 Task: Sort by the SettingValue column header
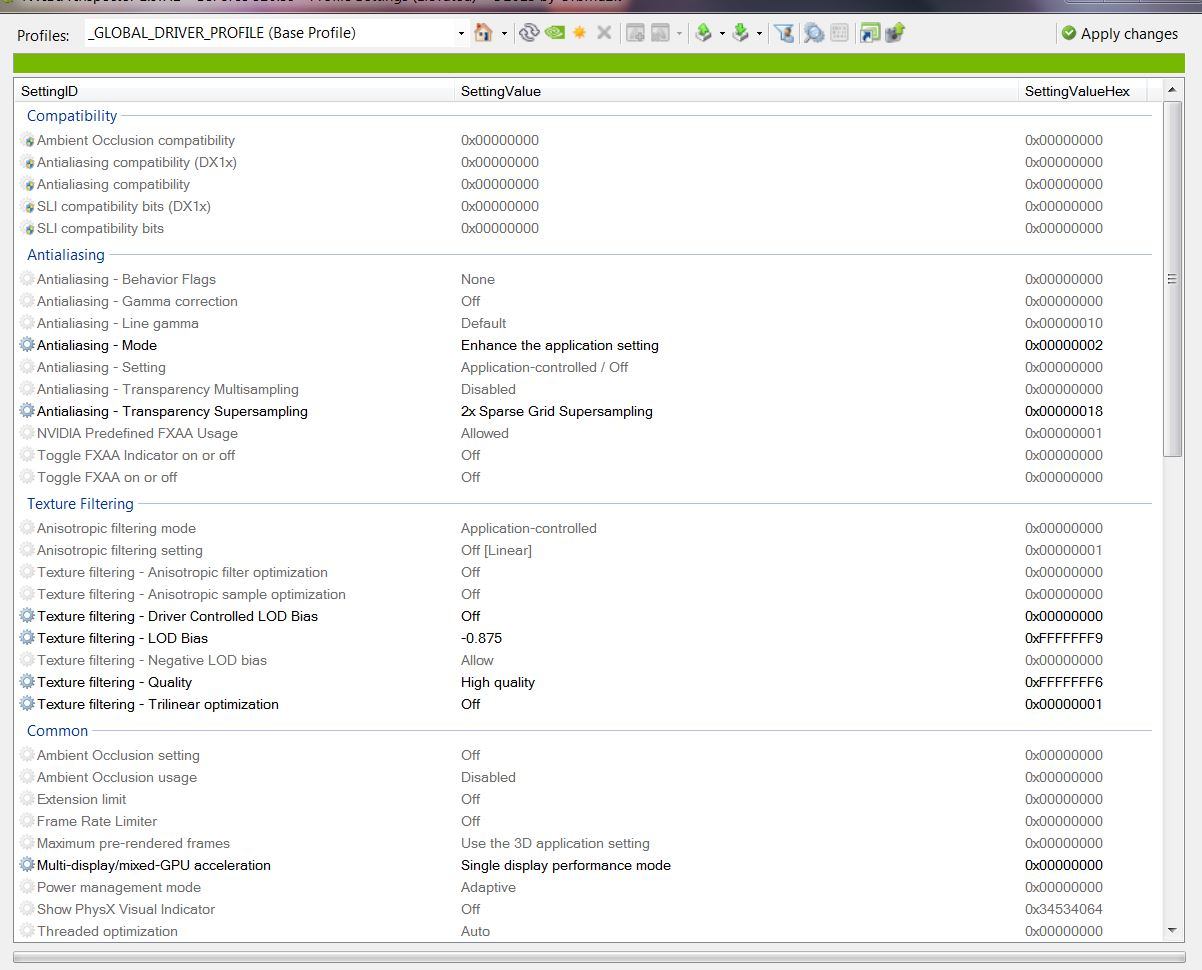tap(738, 91)
